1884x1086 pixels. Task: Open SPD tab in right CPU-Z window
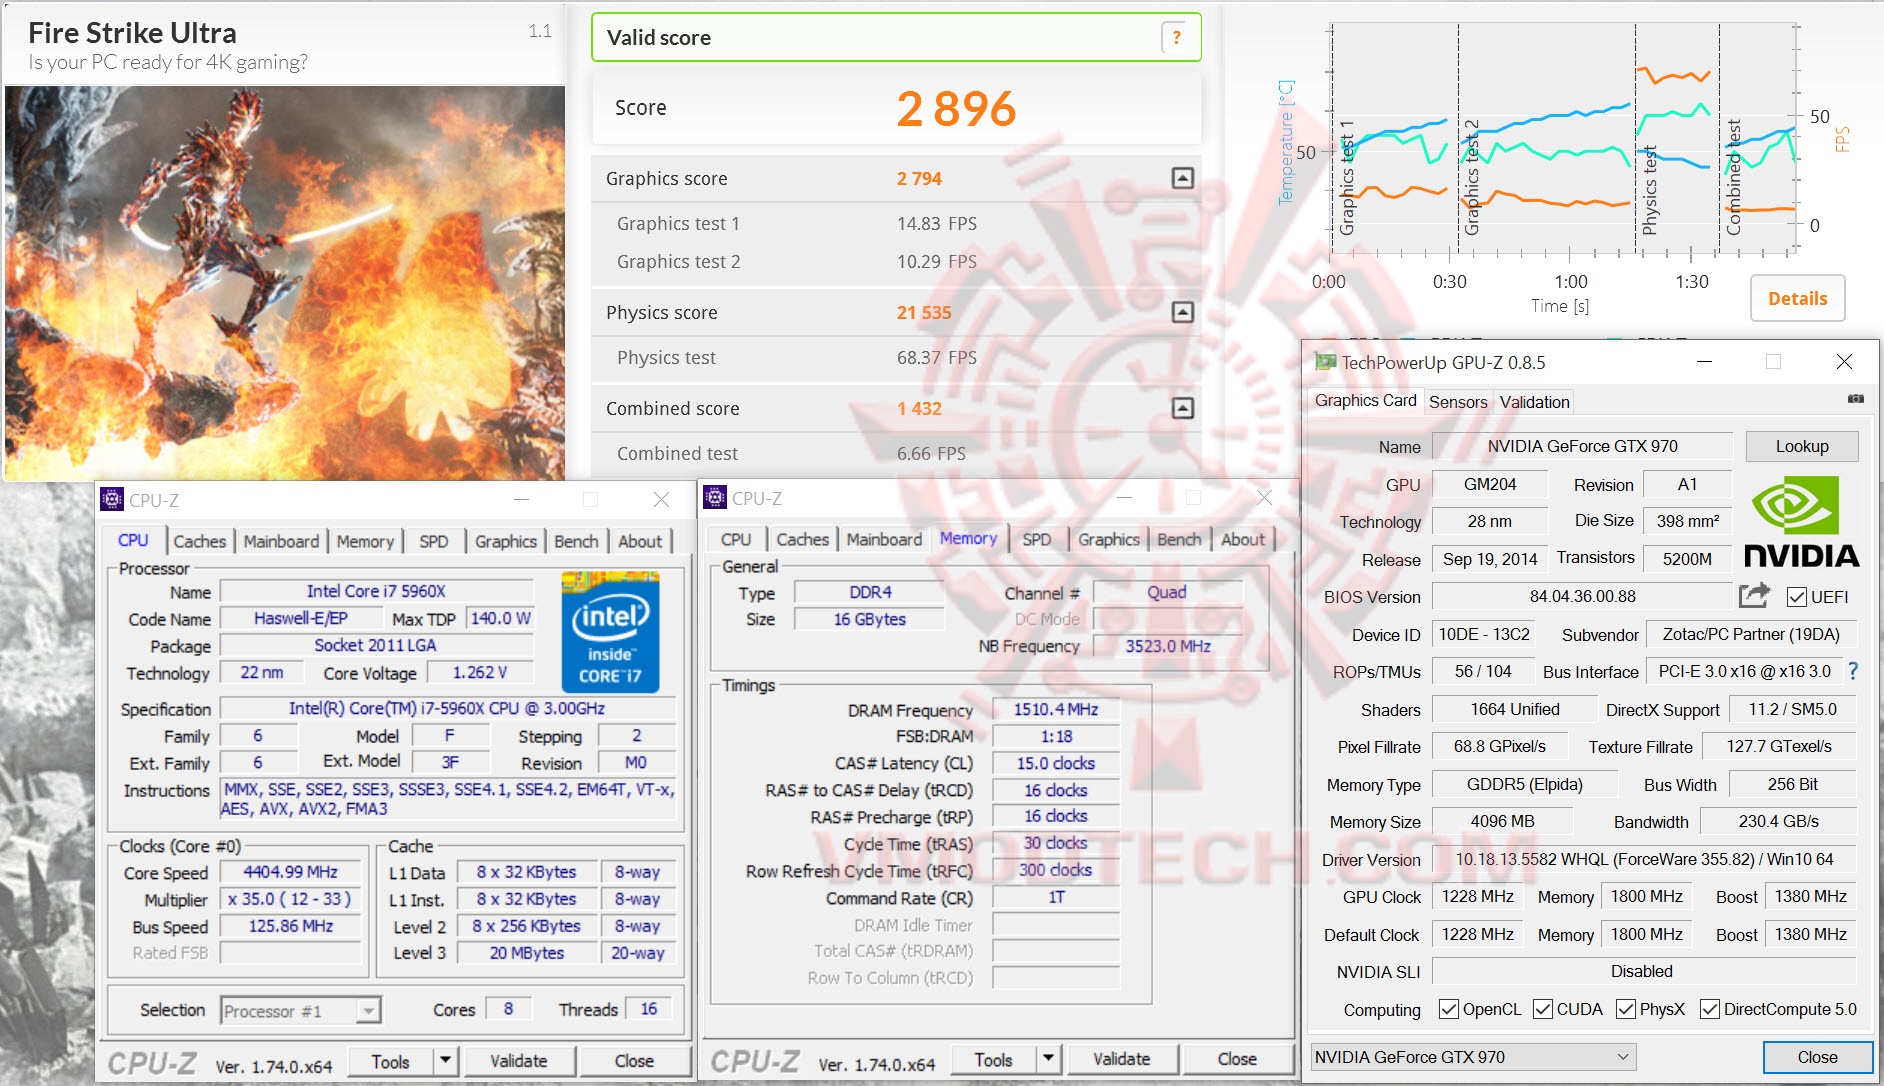[1037, 539]
